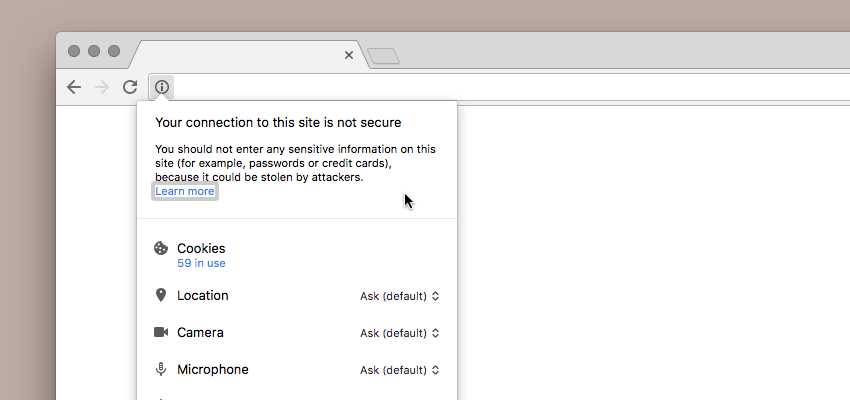Close the current tab with the X
850x400 pixels.
(349, 55)
